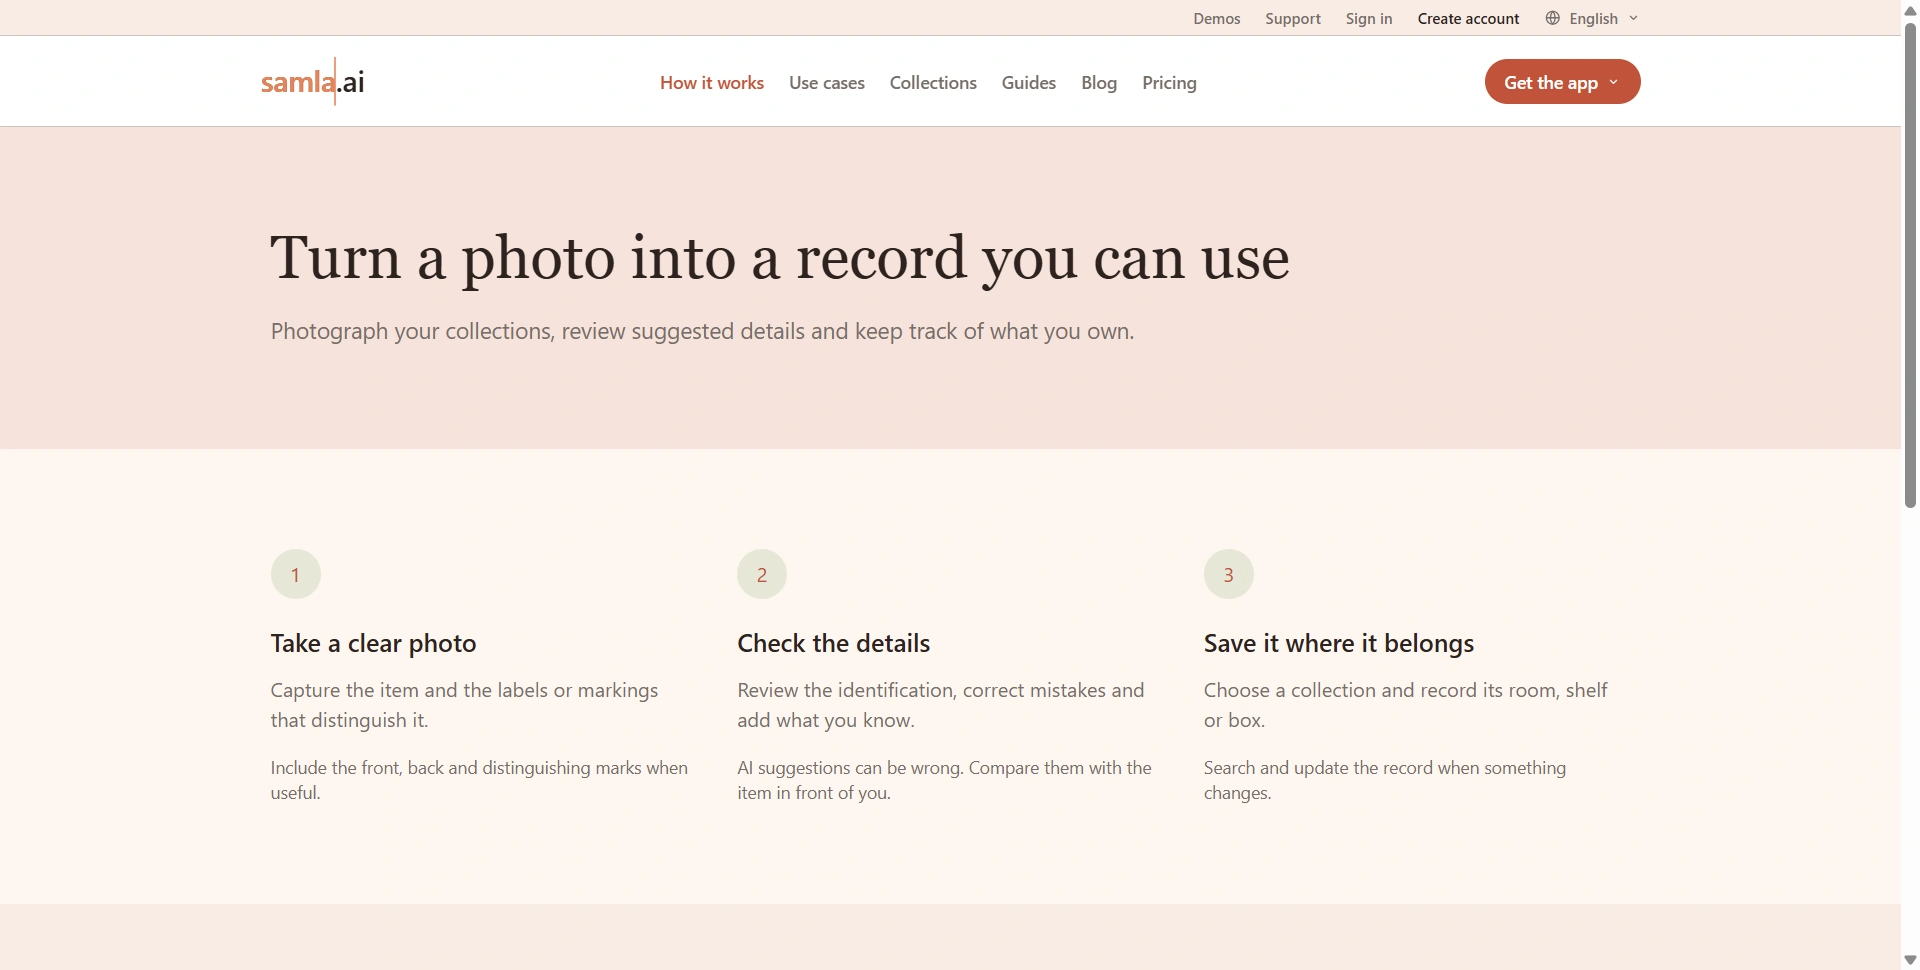
Task: Click Sign in
Action: [1369, 19]
